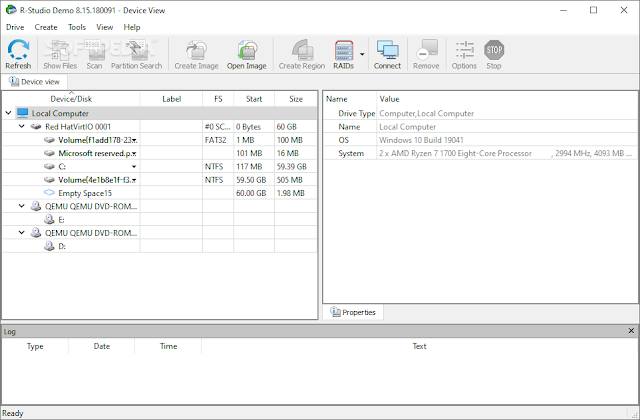The width and height of the screenshot is (640, 420).
Task: Click the E: disc icon
Action: tap(49, 220)
